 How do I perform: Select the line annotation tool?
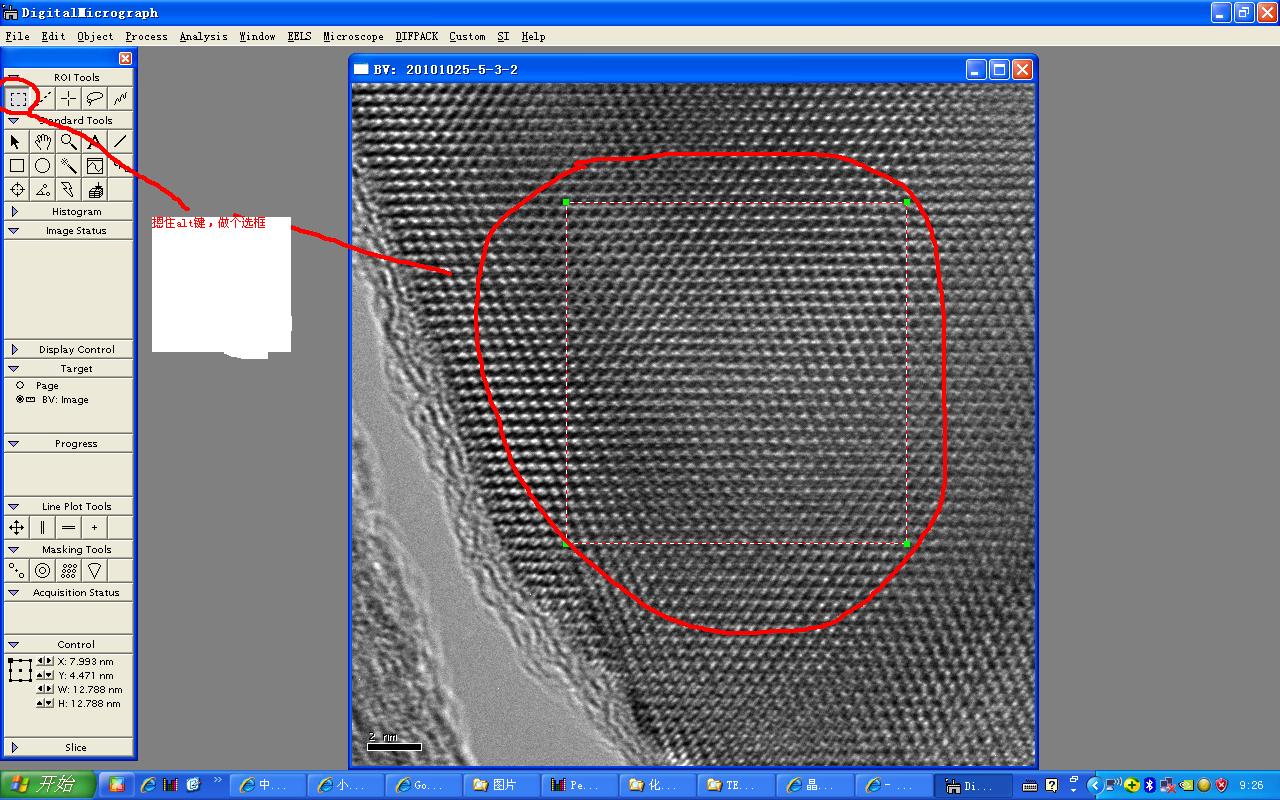click(120, 141)
